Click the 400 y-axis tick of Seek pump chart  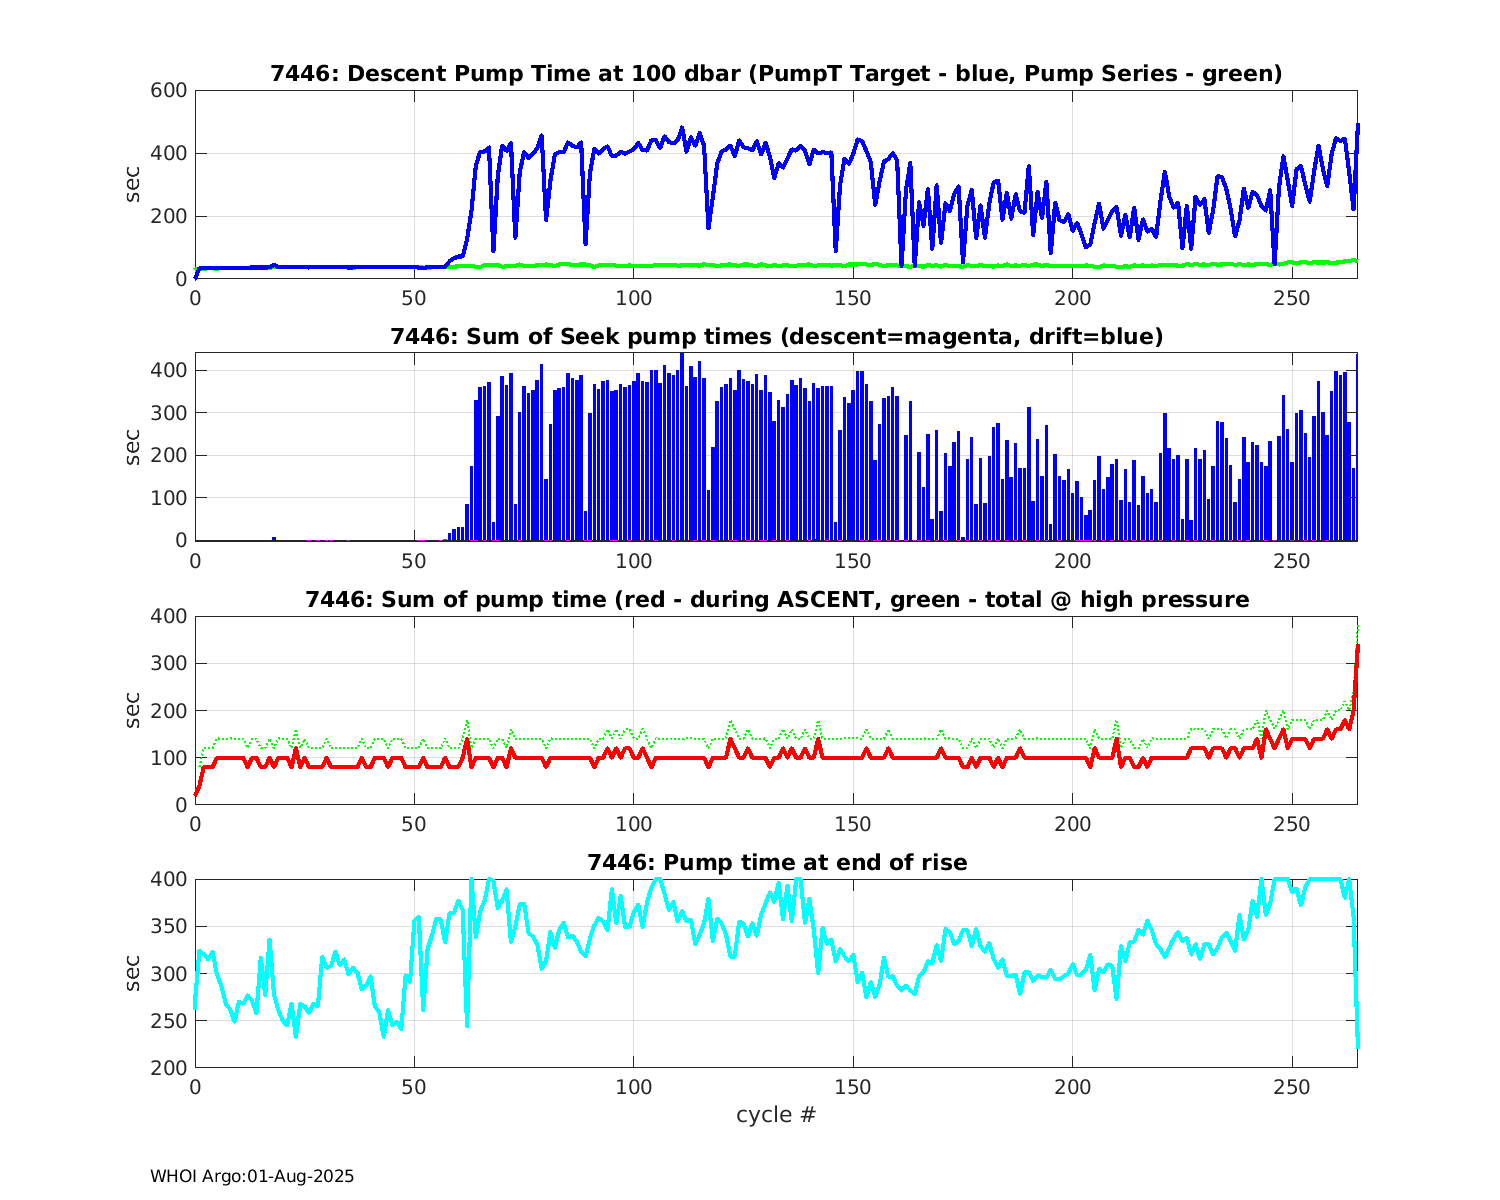168,371
